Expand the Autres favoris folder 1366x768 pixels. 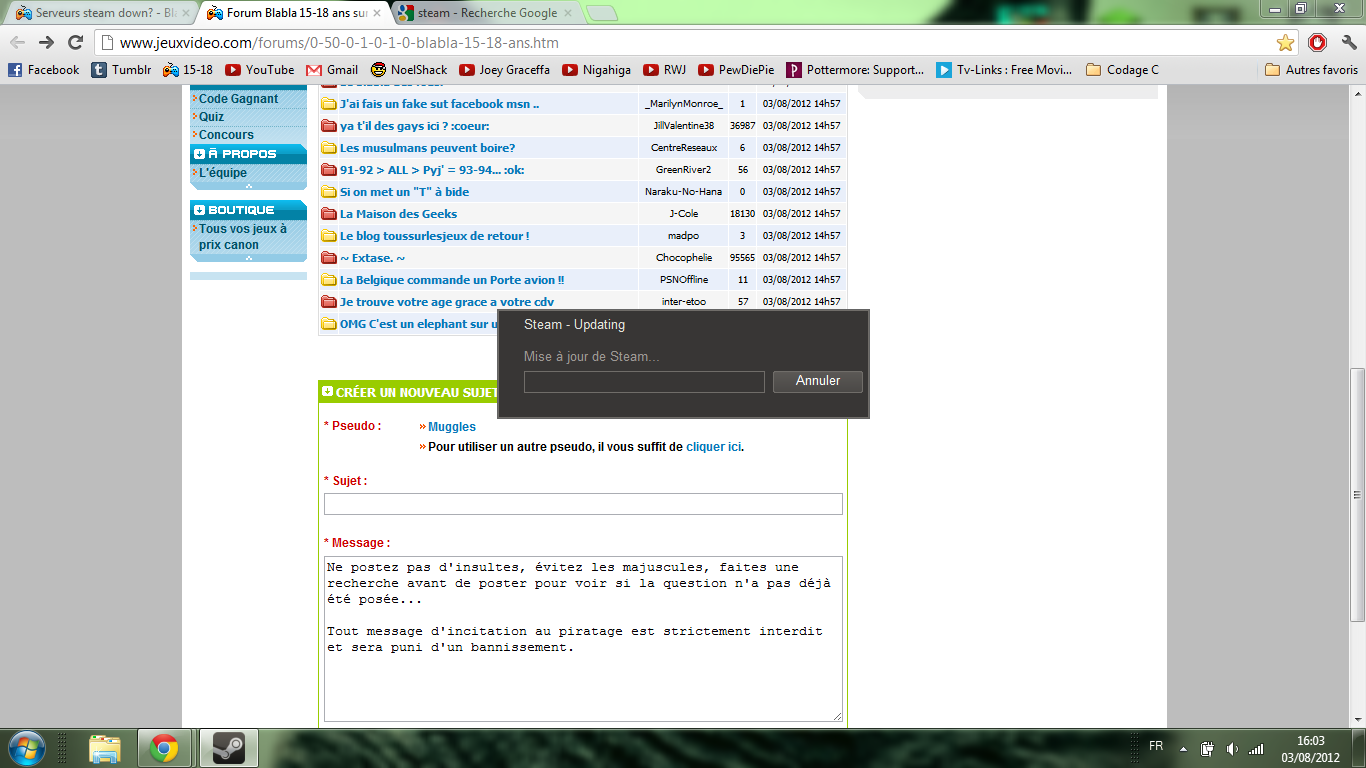pyautogui.click(x=1311, y=70)
